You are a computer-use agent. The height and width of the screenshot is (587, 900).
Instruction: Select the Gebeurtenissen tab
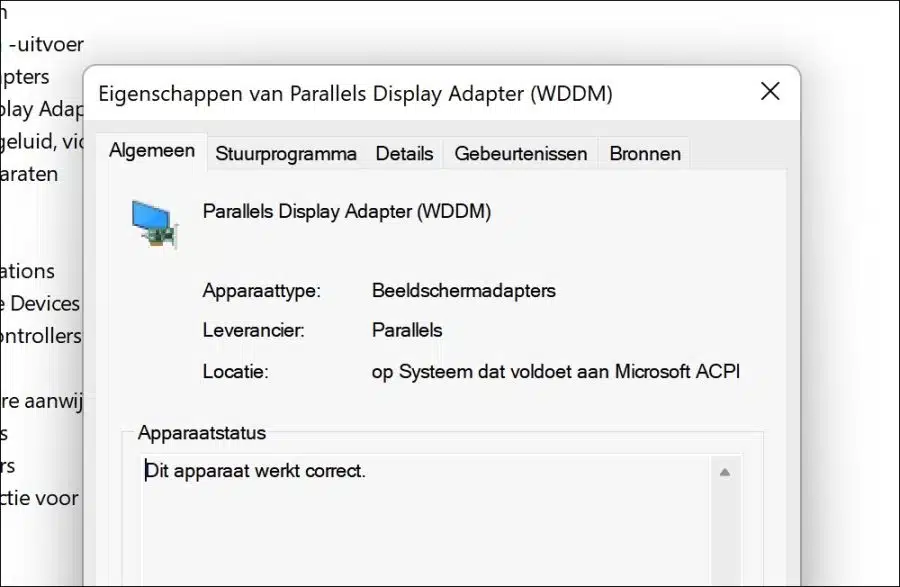[x=521, y=154]
